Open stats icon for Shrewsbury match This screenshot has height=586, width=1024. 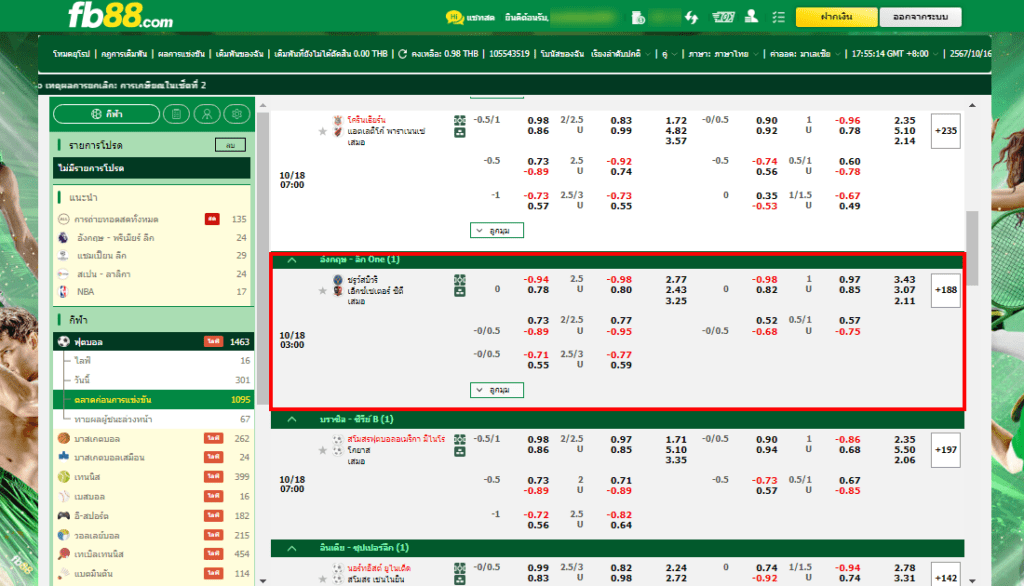[460, 291]
